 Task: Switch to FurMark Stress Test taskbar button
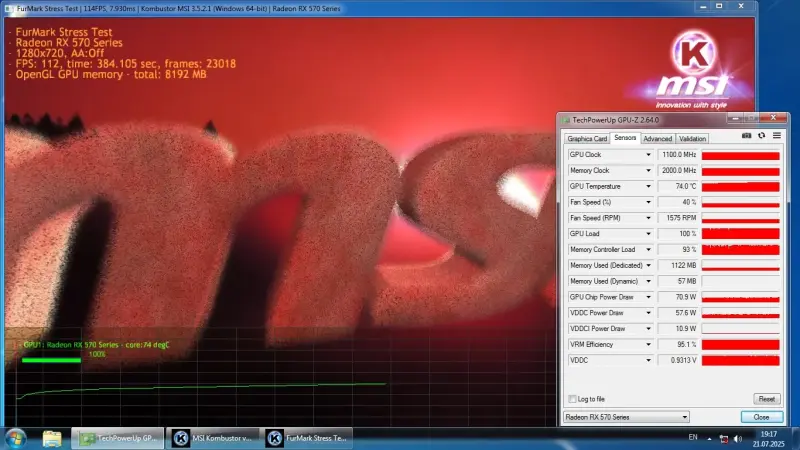[x=308, y=438]
